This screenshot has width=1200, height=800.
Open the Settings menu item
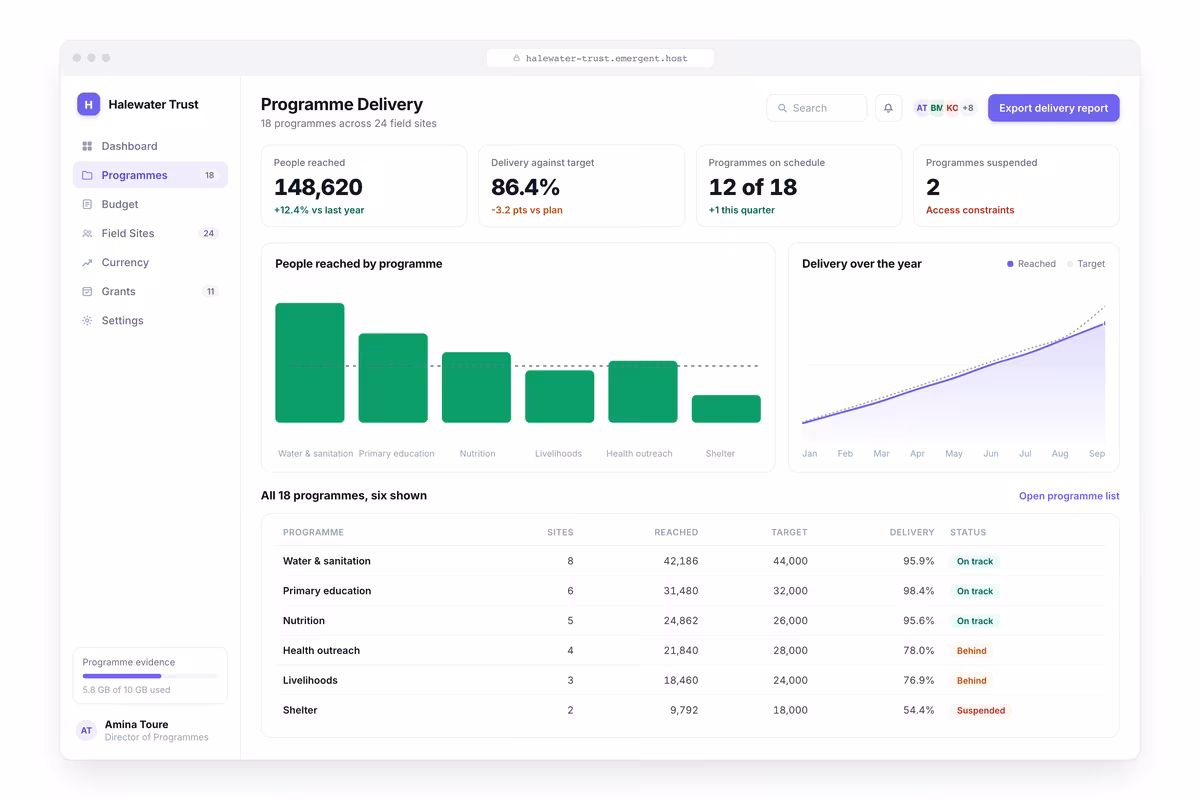150,320
